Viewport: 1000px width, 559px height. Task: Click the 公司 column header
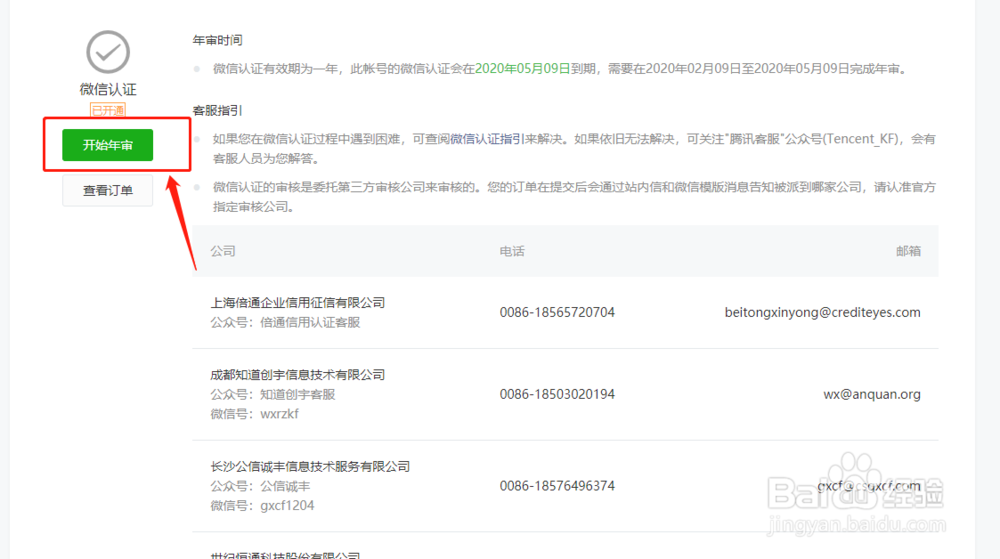223,251
